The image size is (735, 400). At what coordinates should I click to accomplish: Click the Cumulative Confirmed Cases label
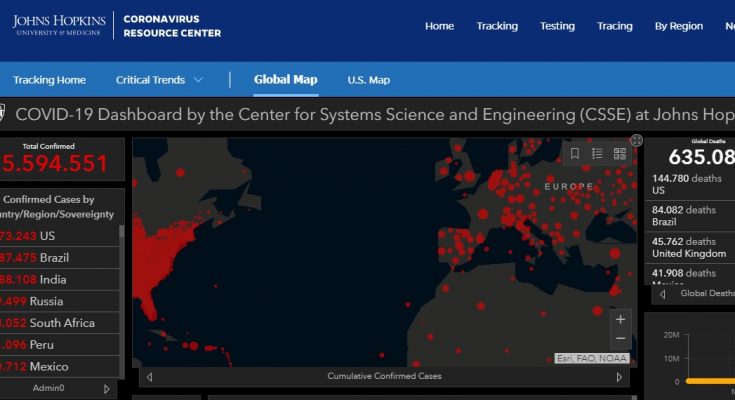(384, 376)
